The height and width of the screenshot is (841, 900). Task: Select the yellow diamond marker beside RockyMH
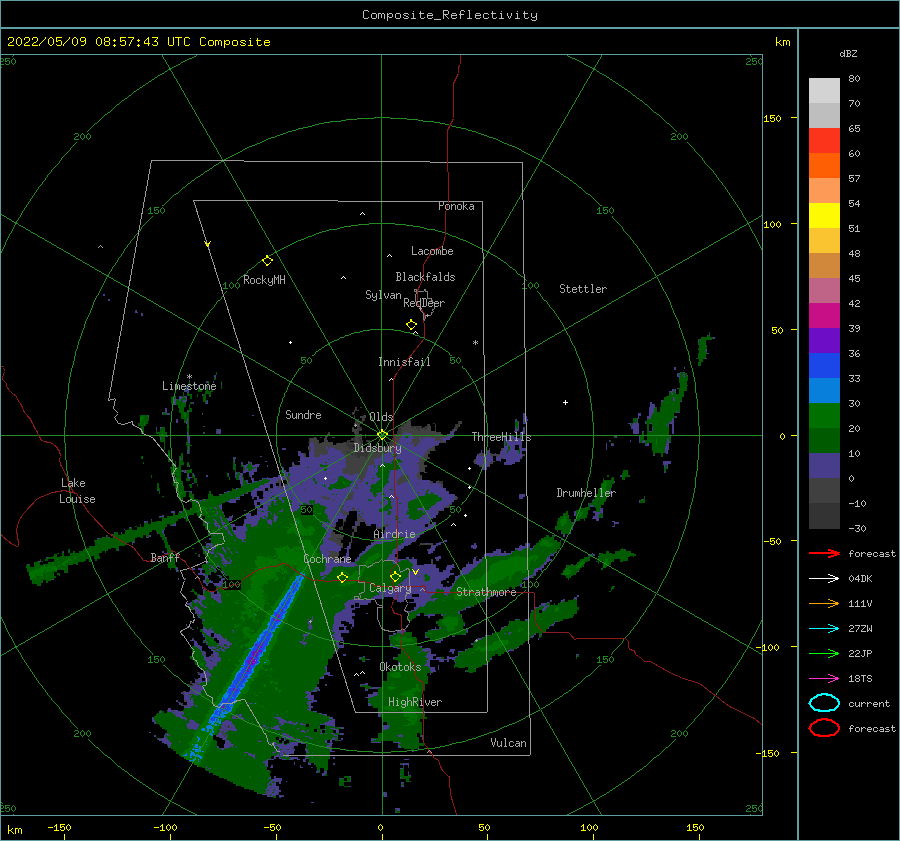coord(267,261)
